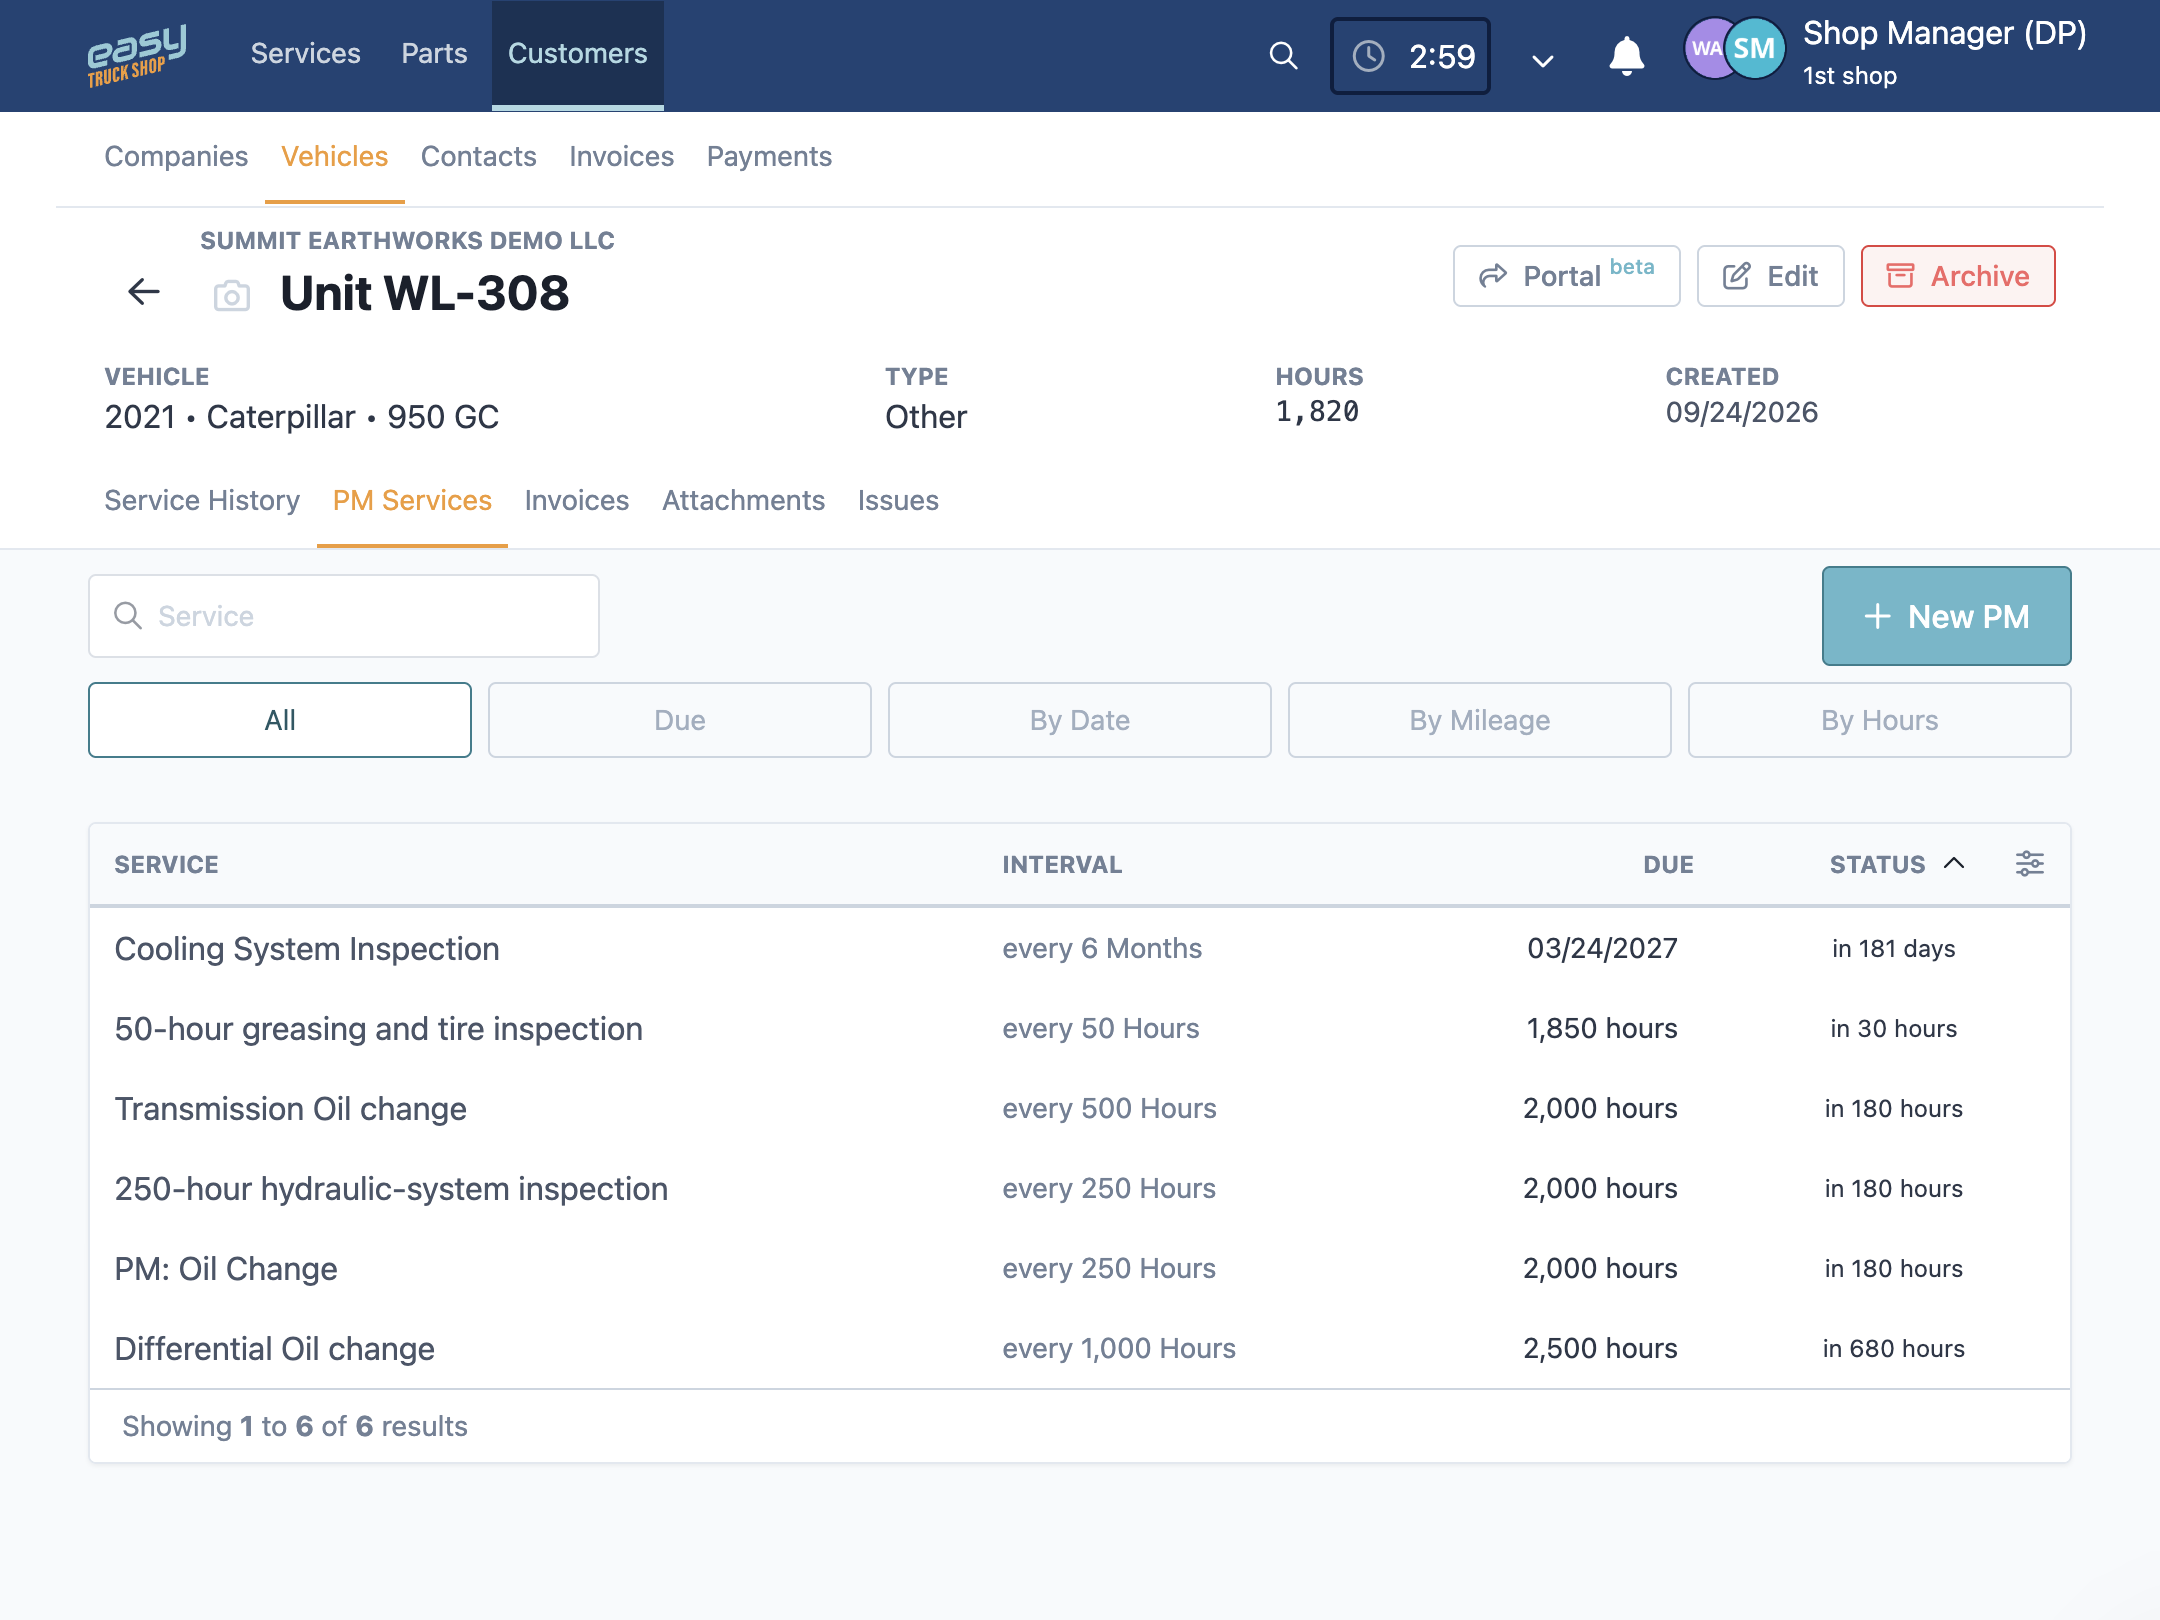The image size is (2160, 1620).
Task: Click the Service search input field
Action: 344,616
